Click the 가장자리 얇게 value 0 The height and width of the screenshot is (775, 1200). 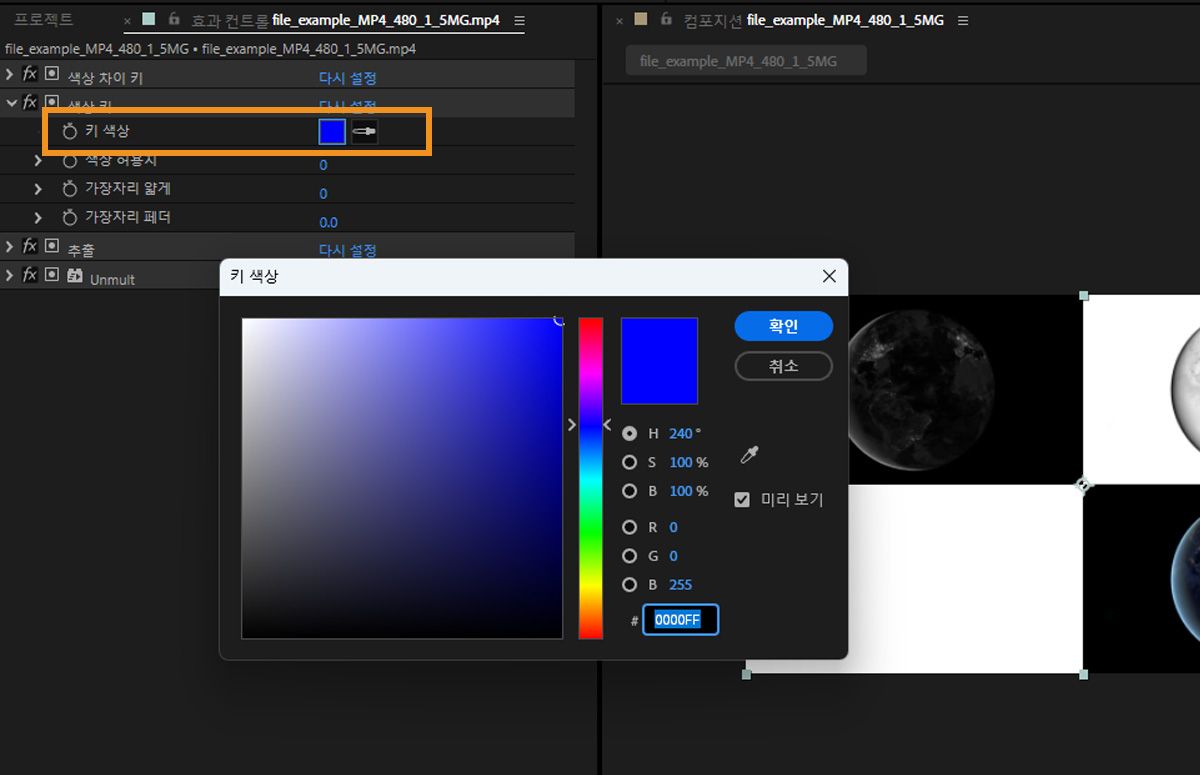tap(323, 193)
